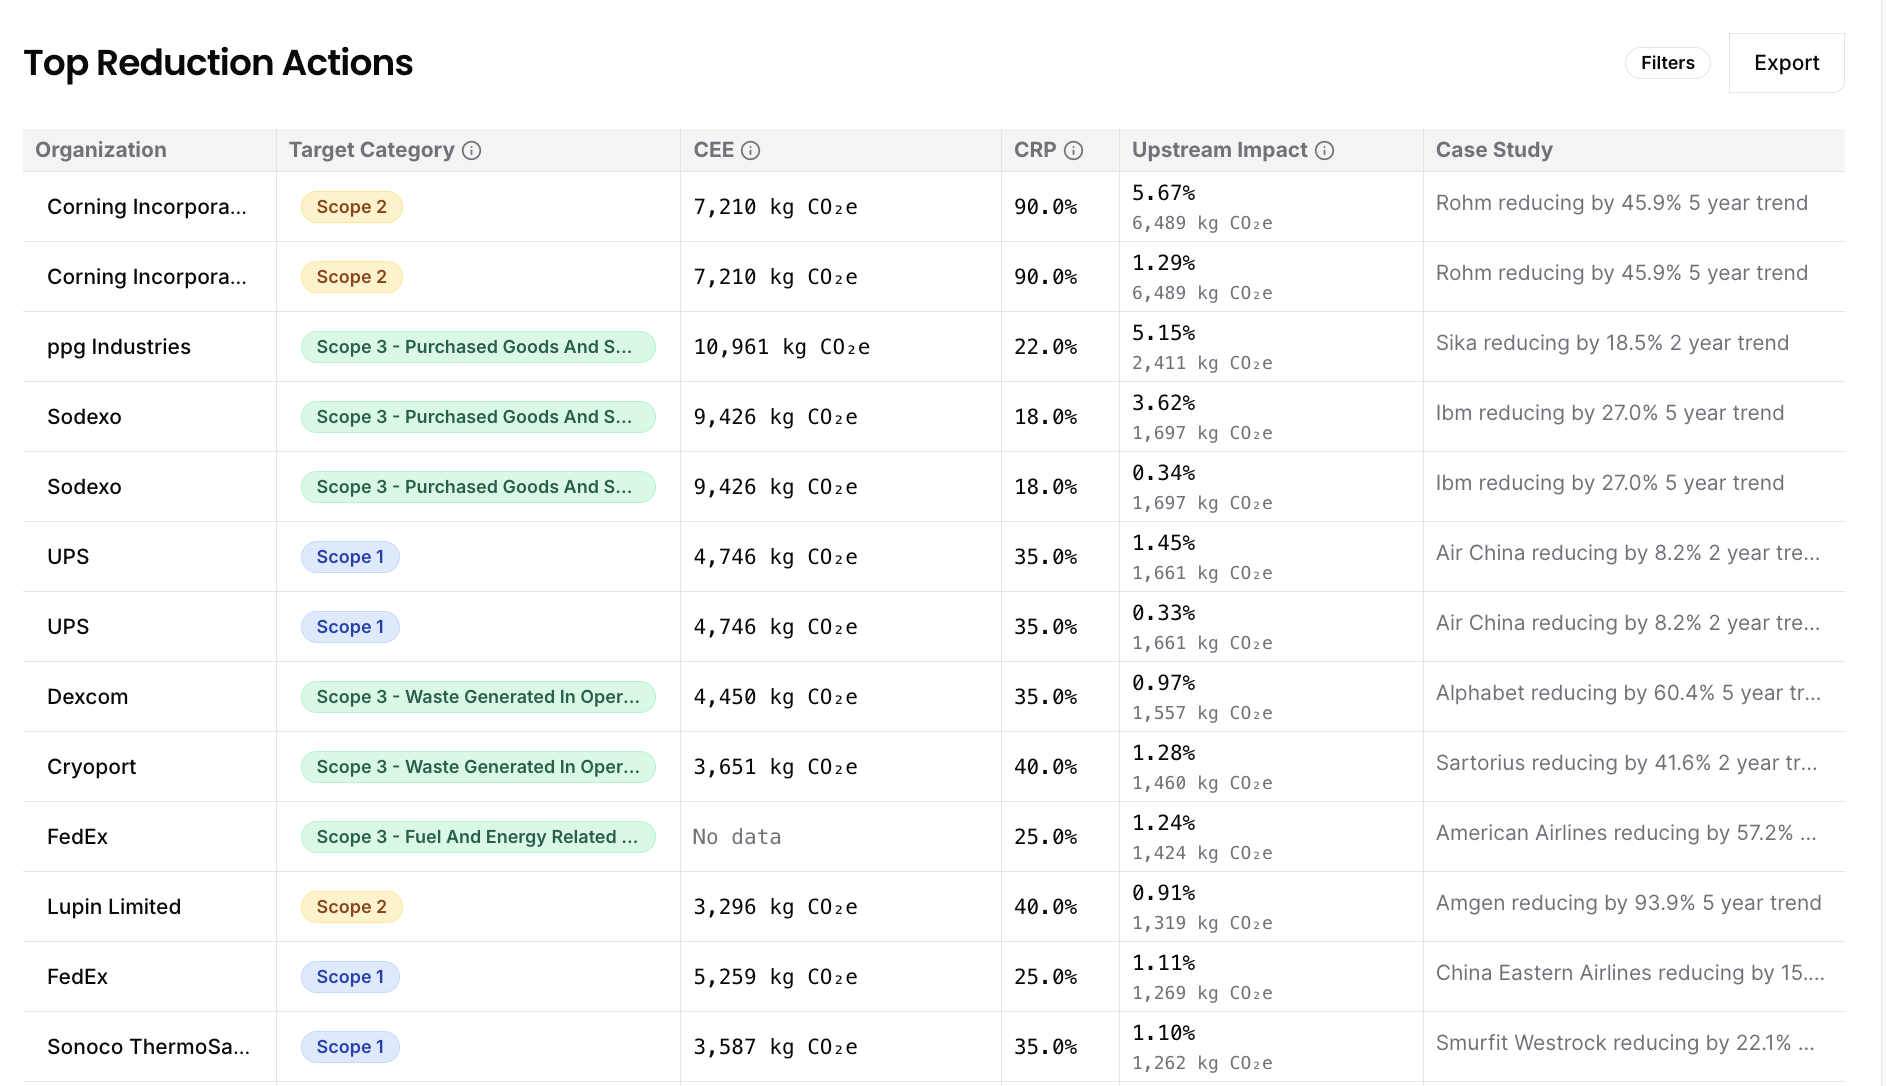Click the CRP info icon

click(x=1073, y=150)
